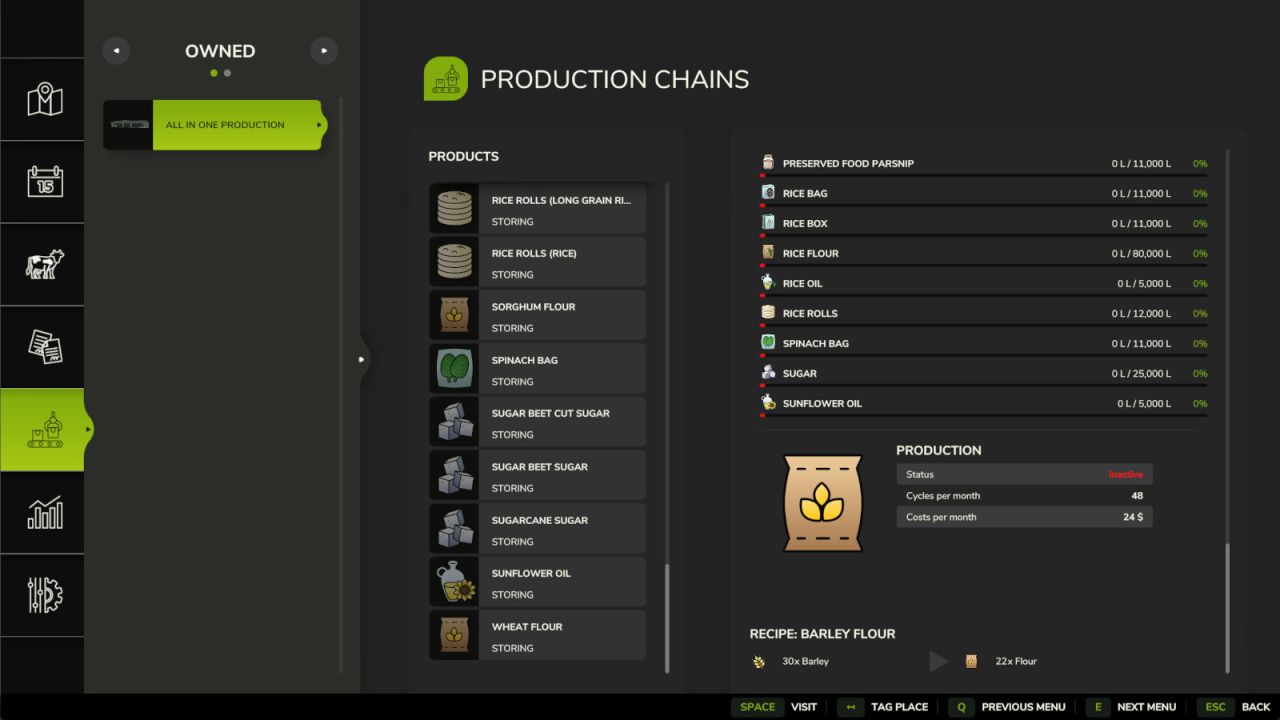This screenshot has height=720, width=1280.
Task: Open the vehicle tuning icon at sidebar bottom
Action: tap(42, 596)
